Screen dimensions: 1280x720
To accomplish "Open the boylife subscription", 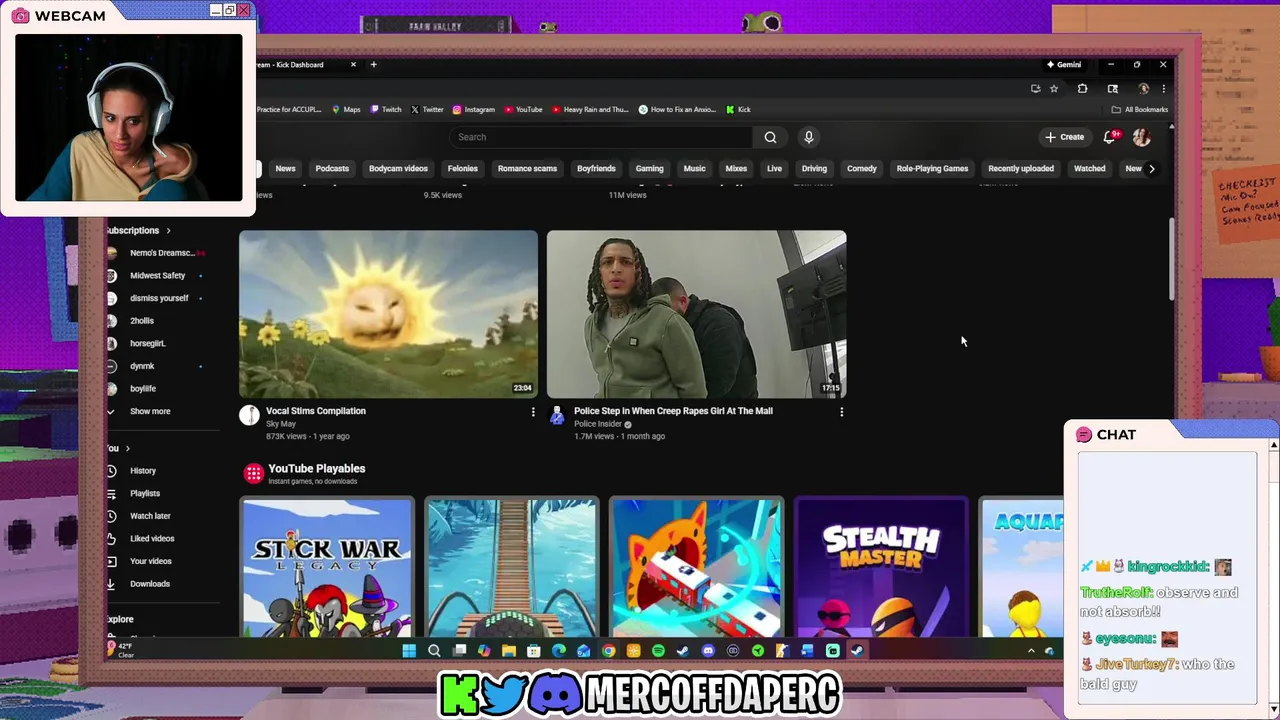I will (x=143, y=389).
